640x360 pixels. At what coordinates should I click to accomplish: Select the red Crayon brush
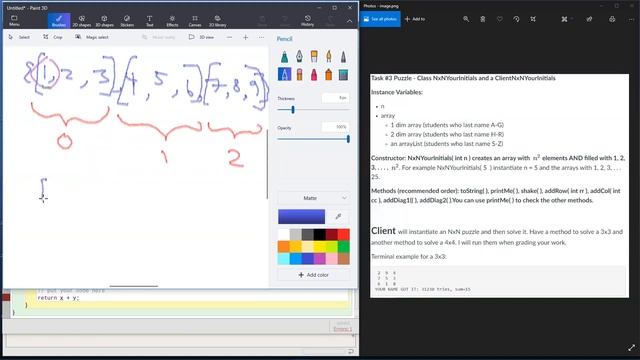click(314, 74)
